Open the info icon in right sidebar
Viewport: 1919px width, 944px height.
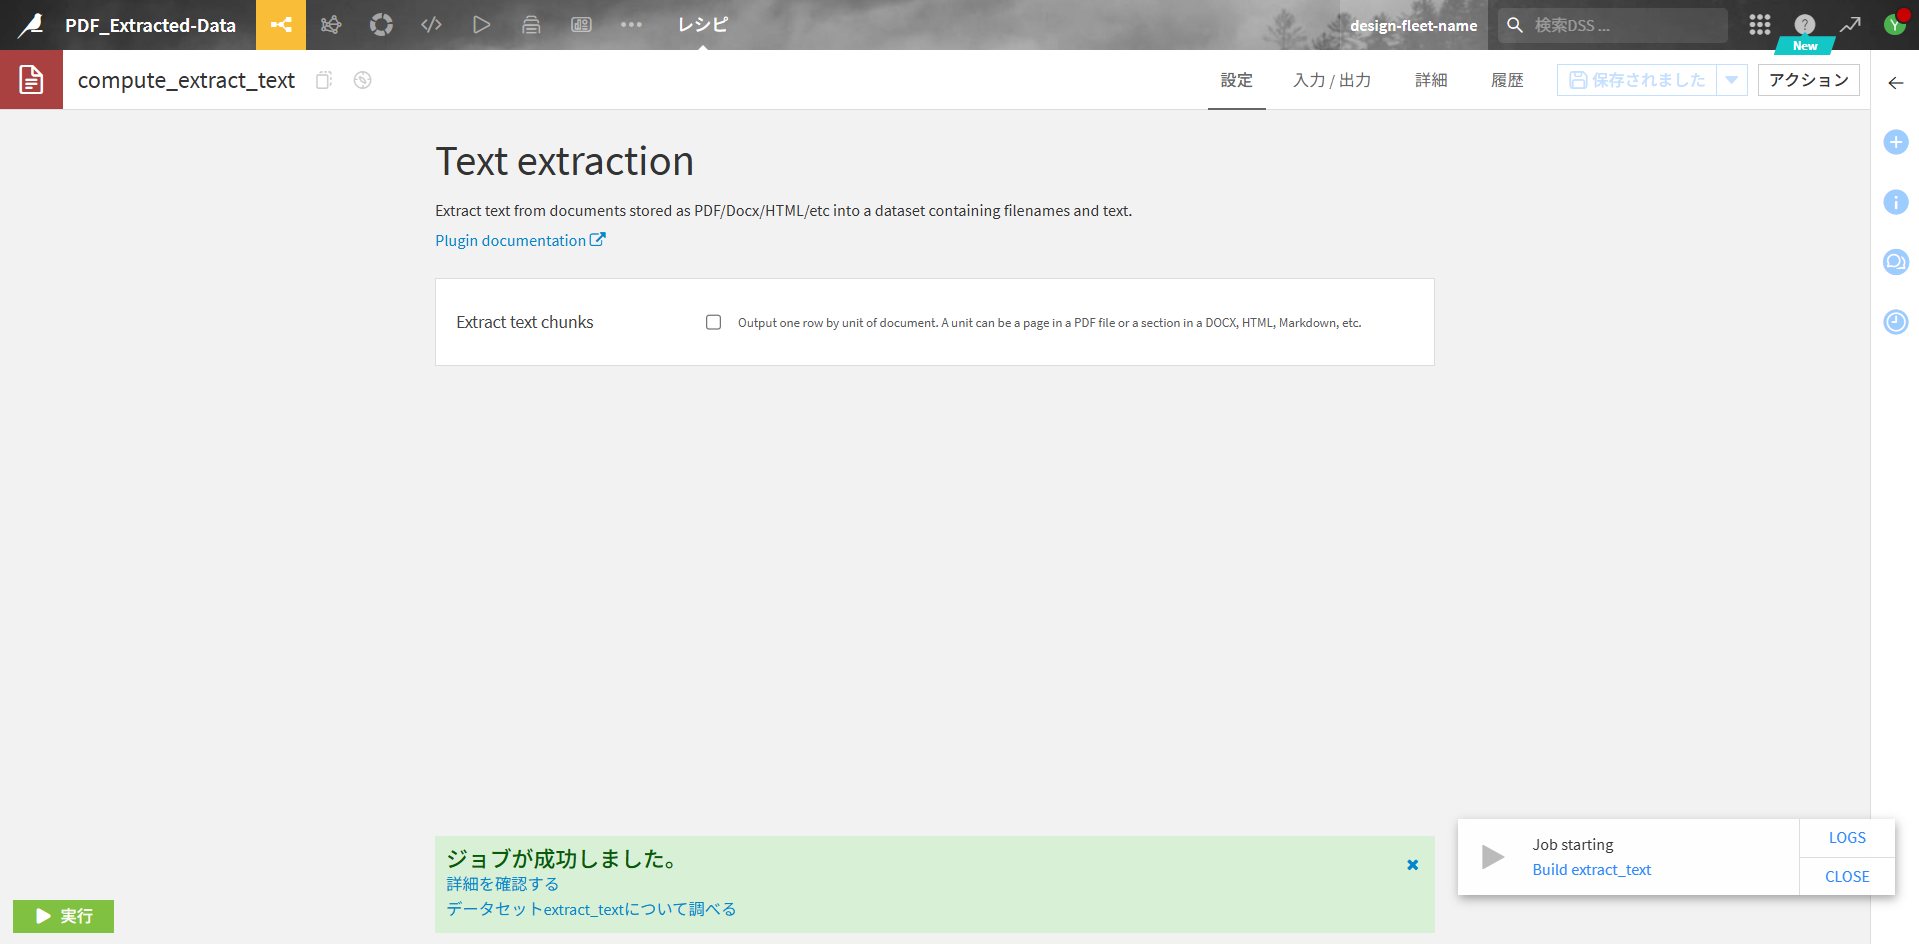[1895, 202]
